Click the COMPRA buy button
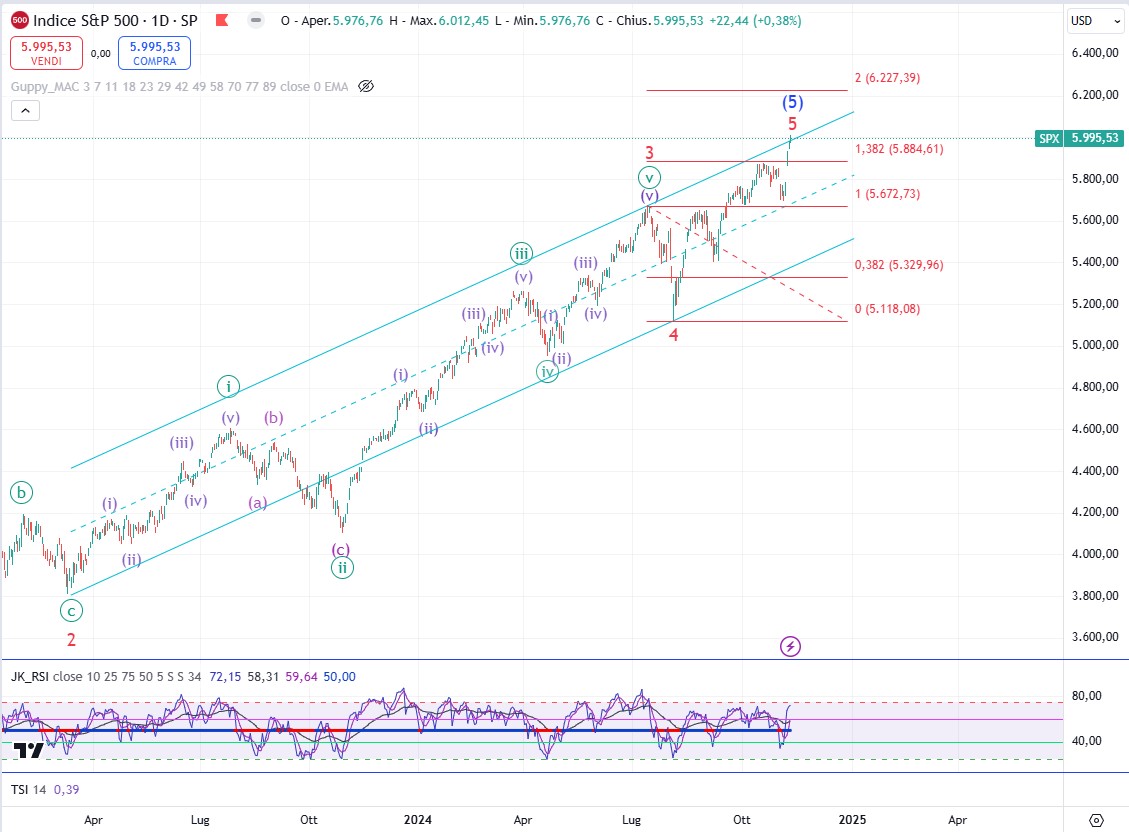This screenshot has height=832, width=1129. tap(154, 53)
